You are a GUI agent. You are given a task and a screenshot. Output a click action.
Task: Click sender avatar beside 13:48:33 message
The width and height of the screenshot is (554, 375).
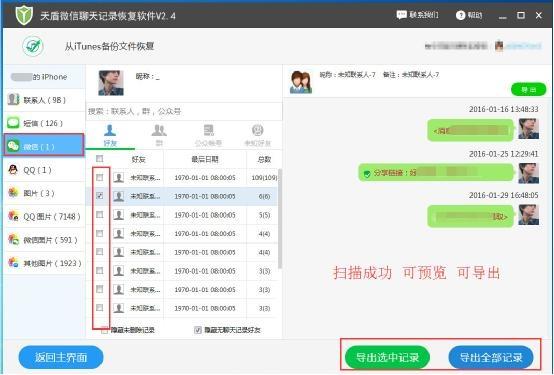529,129
